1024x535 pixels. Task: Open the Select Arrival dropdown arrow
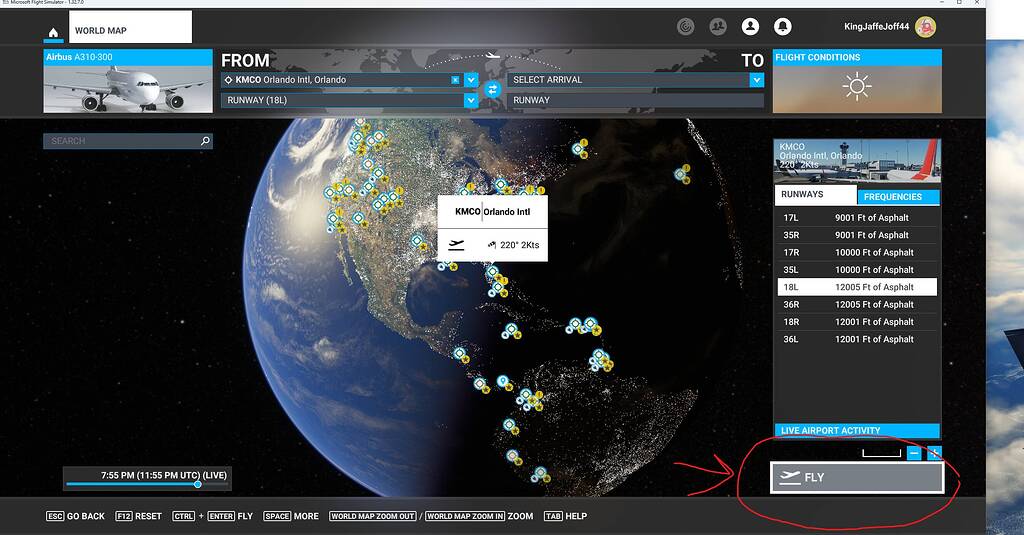click(x=757, y=80)
